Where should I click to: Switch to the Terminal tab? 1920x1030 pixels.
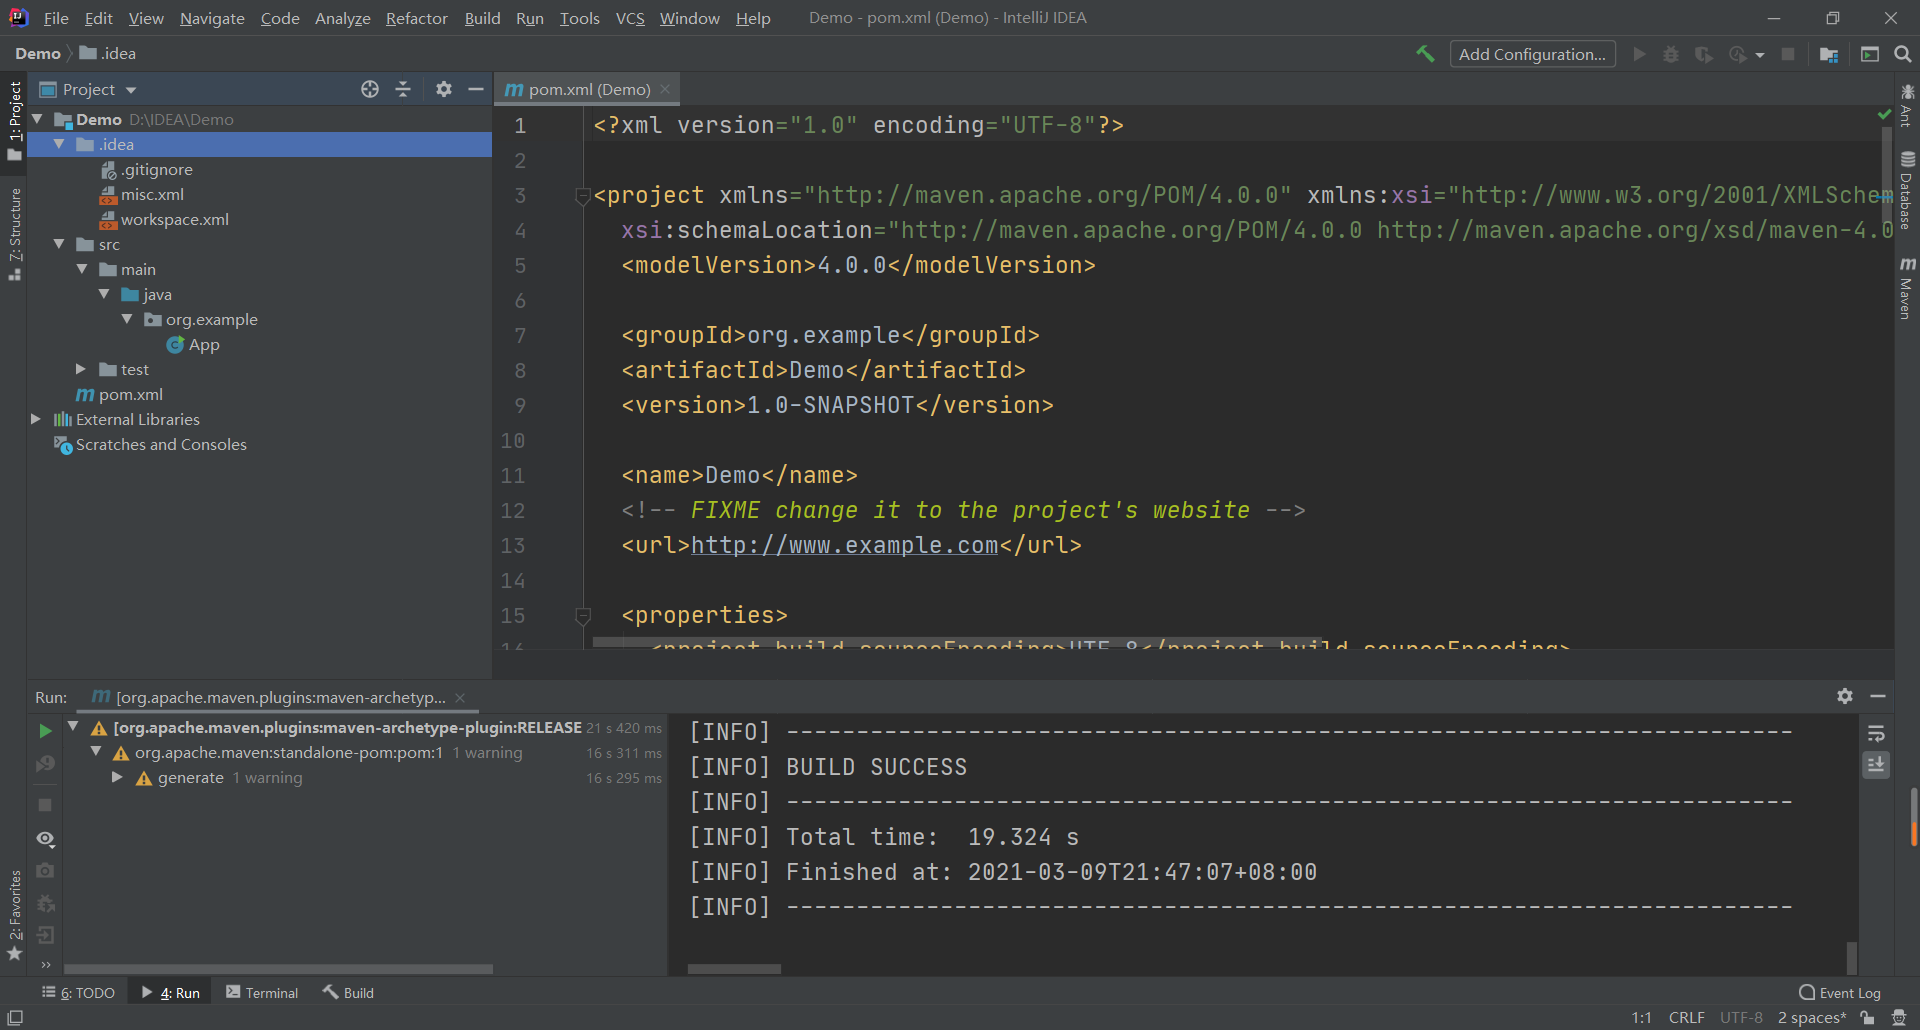click(x=262, y=992)
